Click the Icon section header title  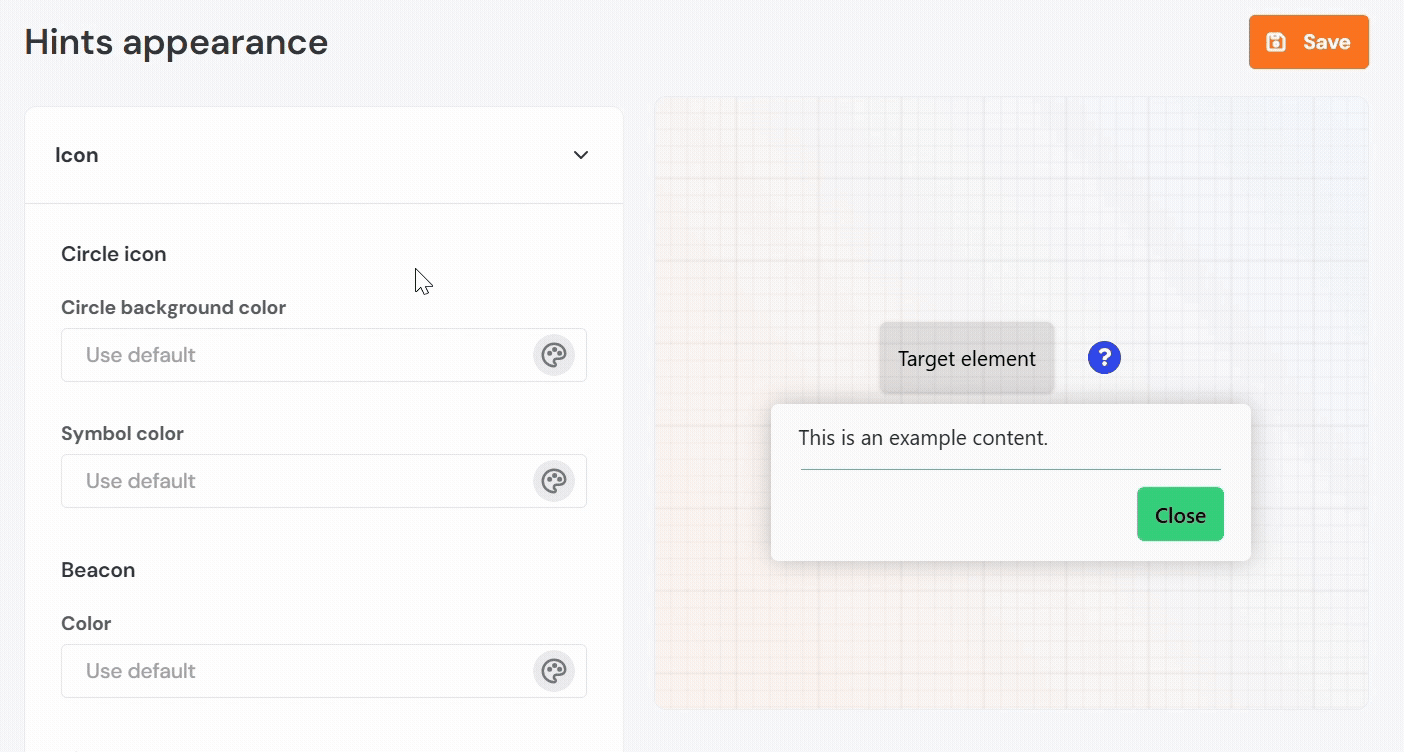coord(77,155)
